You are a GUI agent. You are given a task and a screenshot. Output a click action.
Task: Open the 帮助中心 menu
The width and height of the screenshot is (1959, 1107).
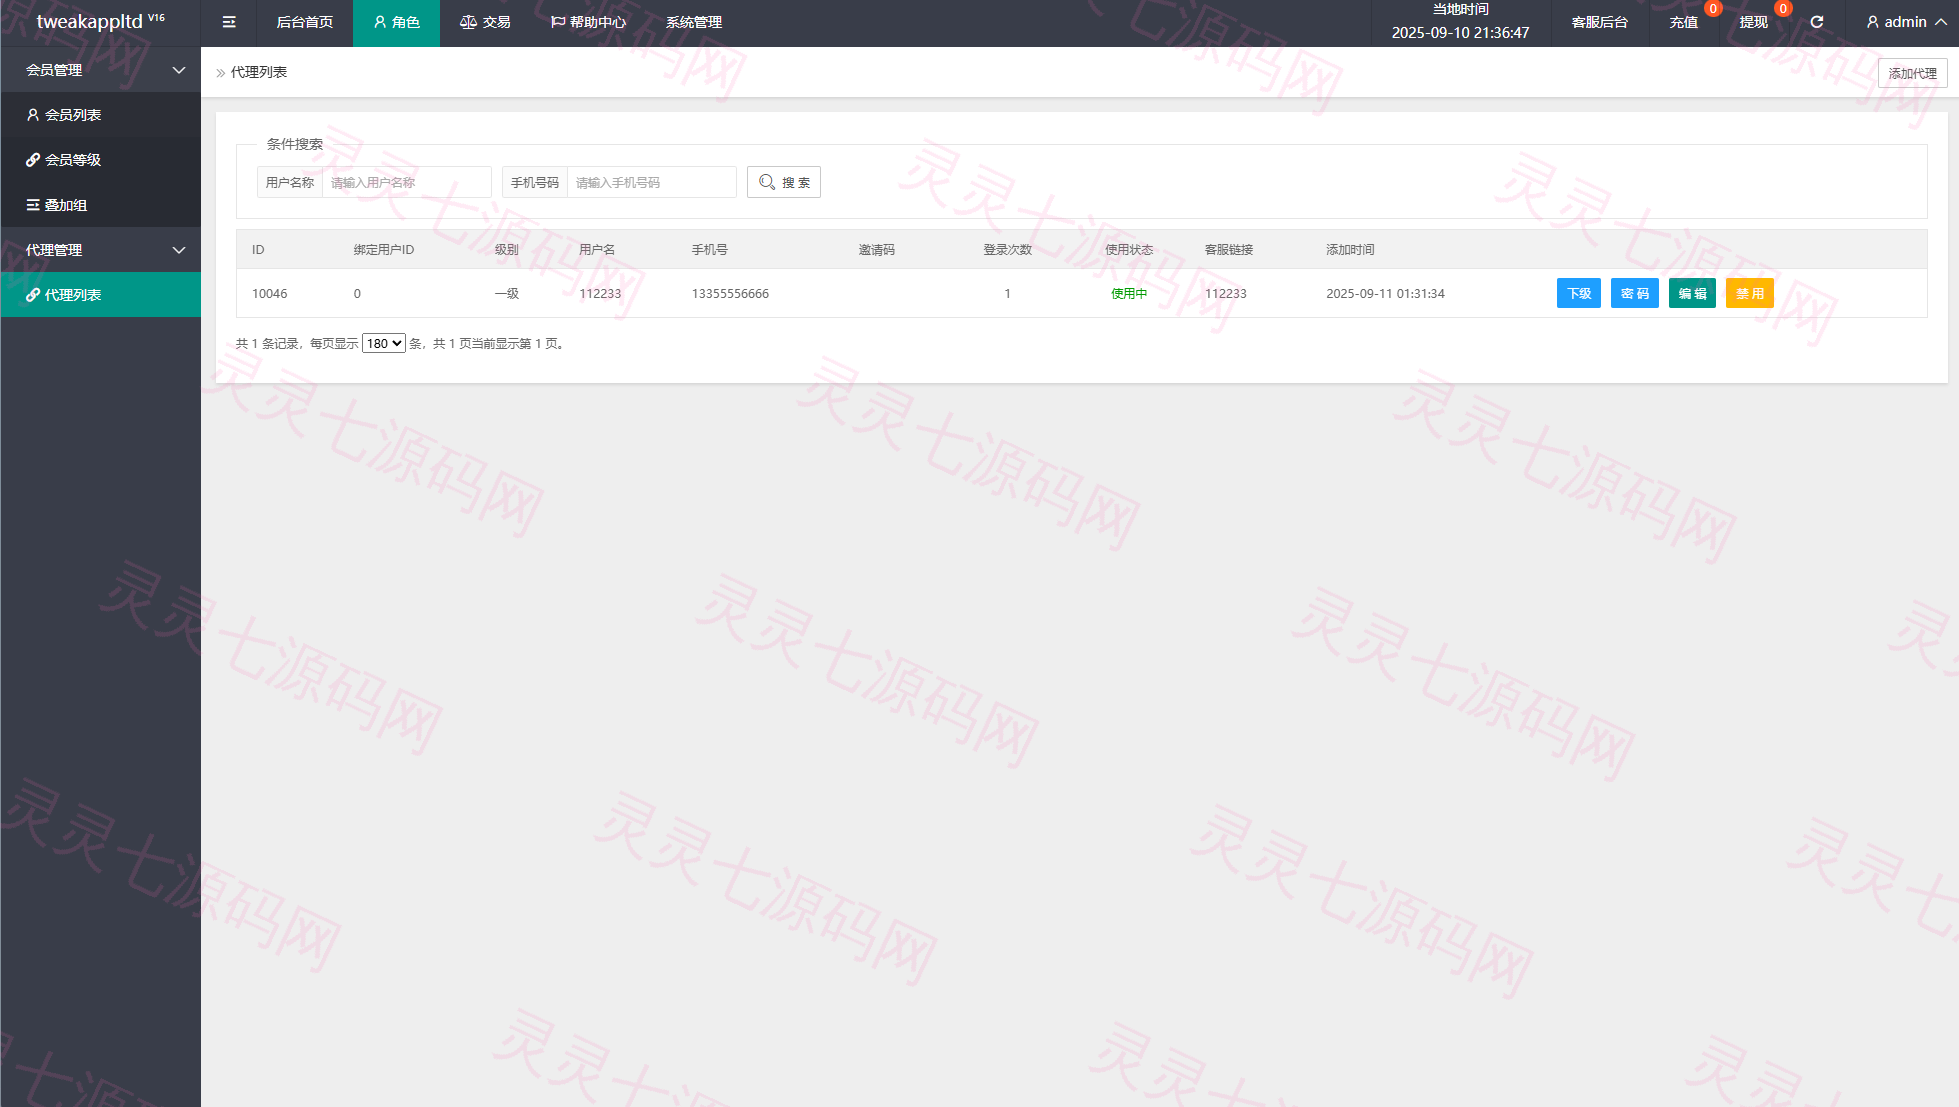[x=588, y=23]
